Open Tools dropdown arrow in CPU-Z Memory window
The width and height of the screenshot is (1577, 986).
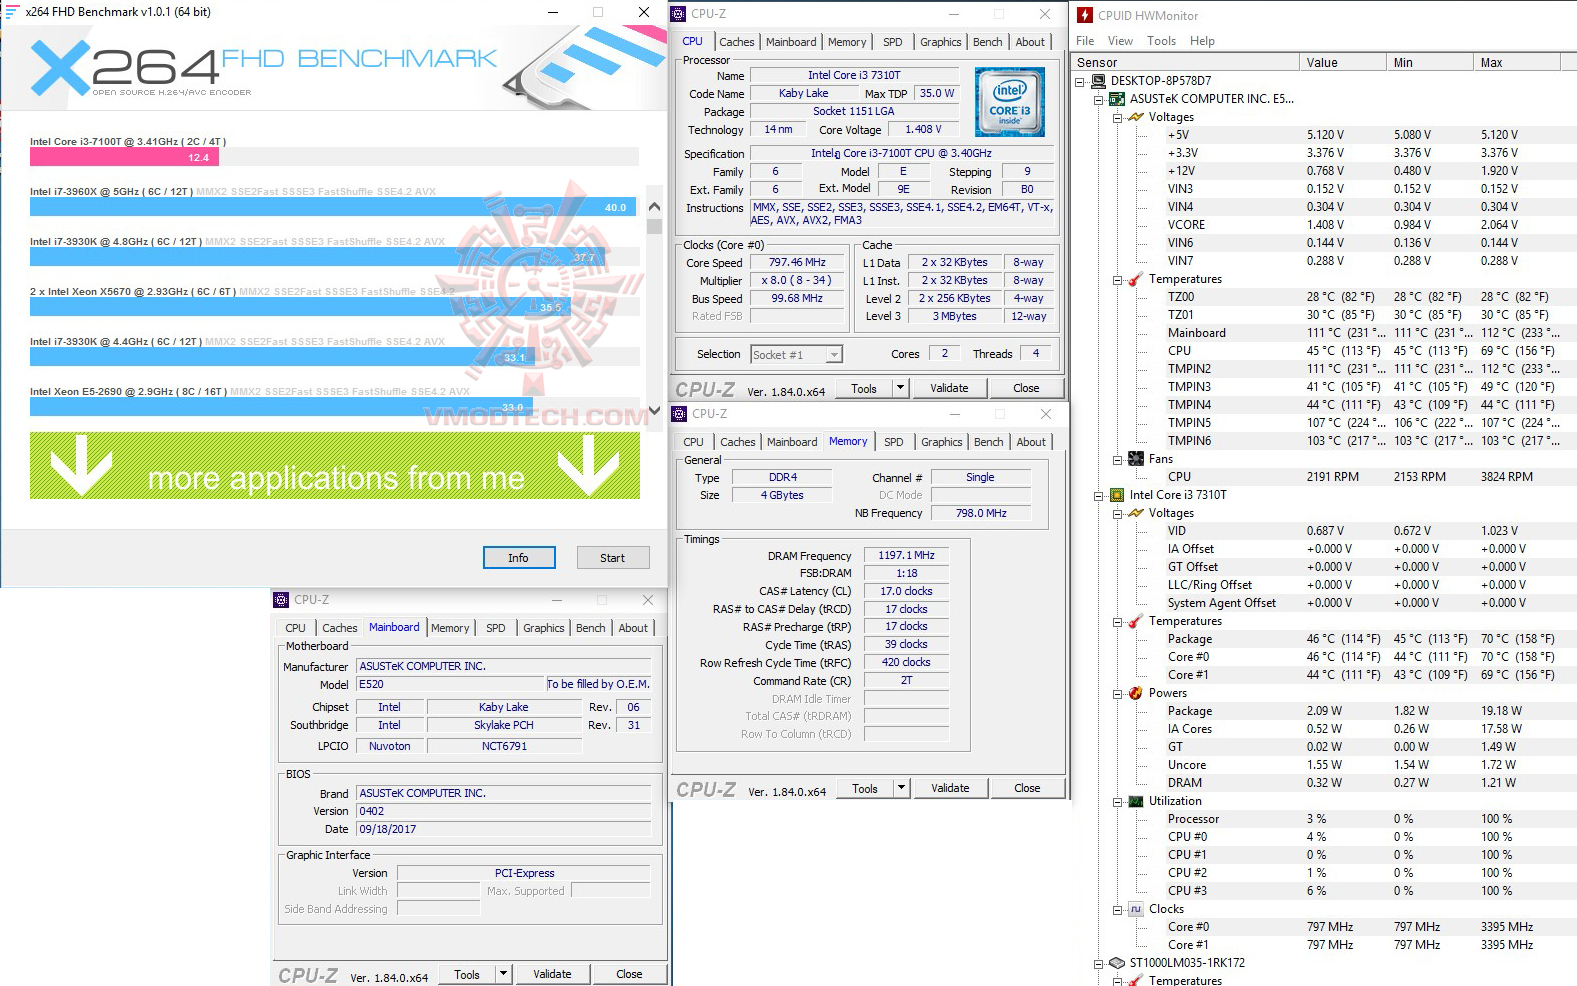tap(901, 788)
